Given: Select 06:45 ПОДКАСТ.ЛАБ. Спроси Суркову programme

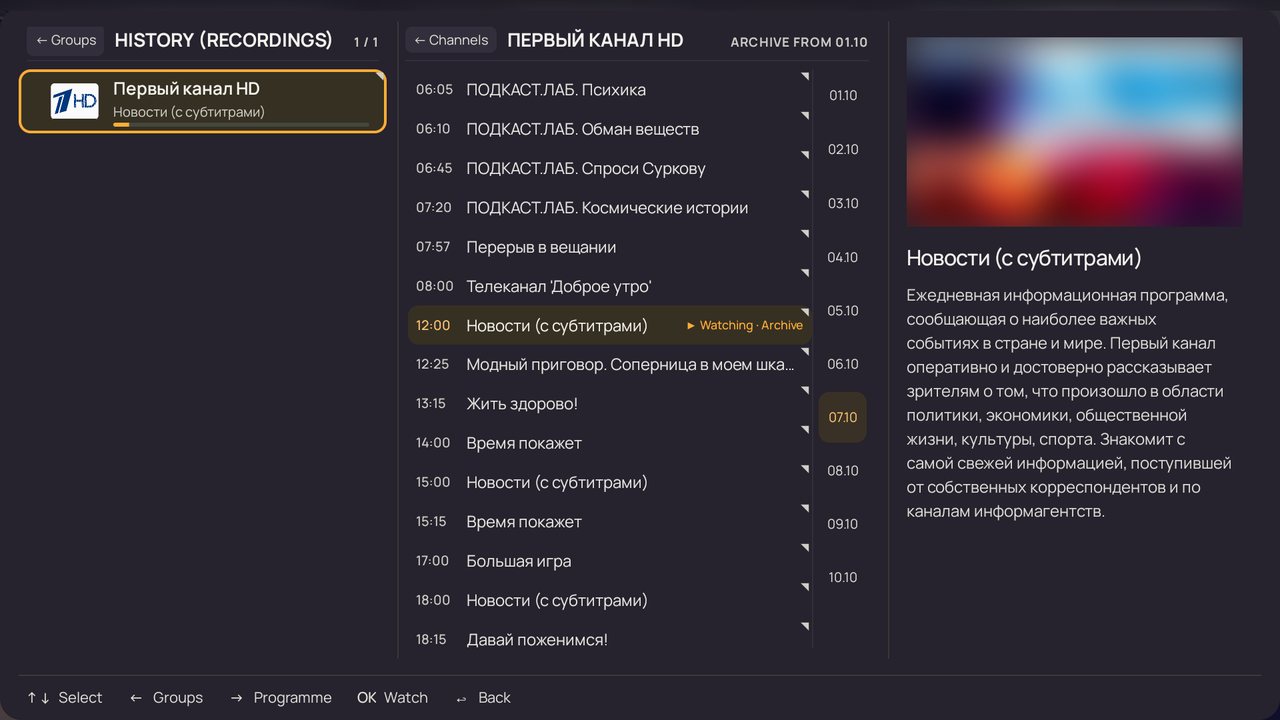Looking at the screenshot, I should click(610, 168).
